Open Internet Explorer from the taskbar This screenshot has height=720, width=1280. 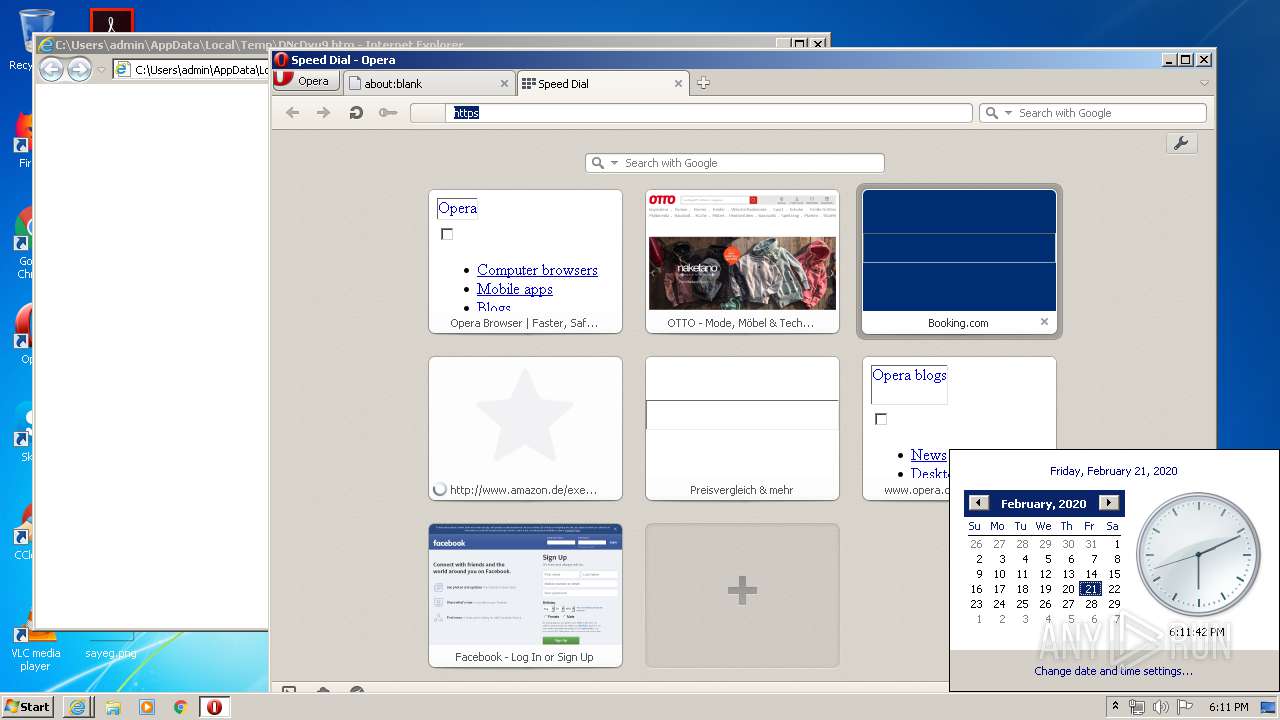77,707
